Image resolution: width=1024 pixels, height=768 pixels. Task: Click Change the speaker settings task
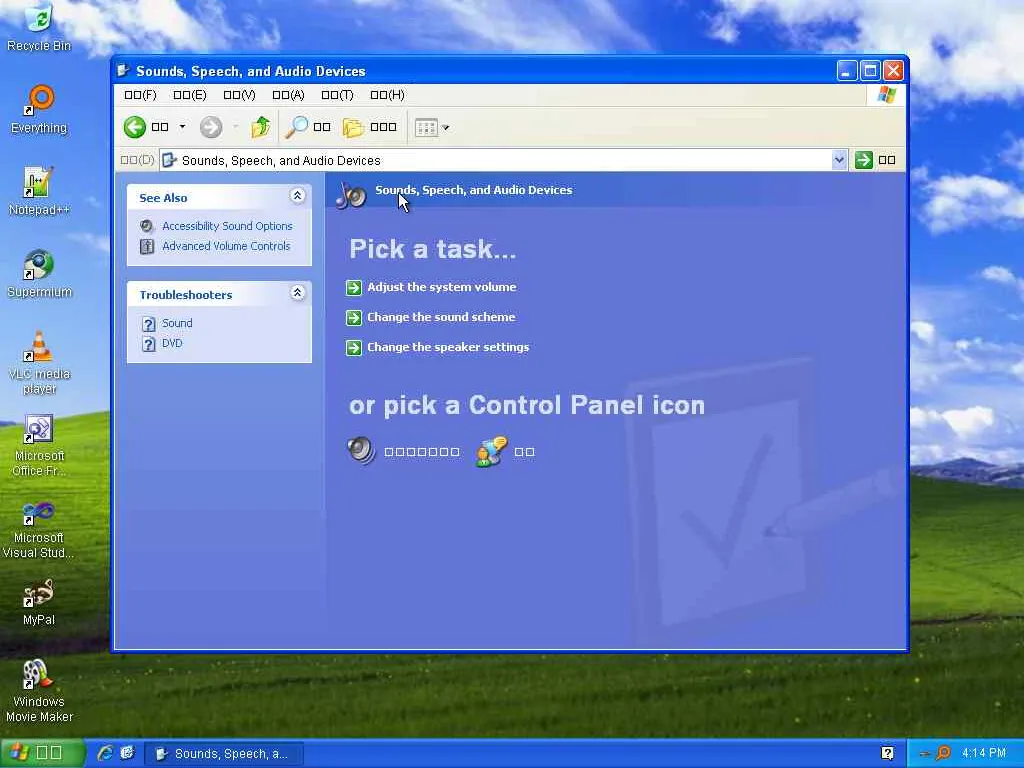click(448, 347)
